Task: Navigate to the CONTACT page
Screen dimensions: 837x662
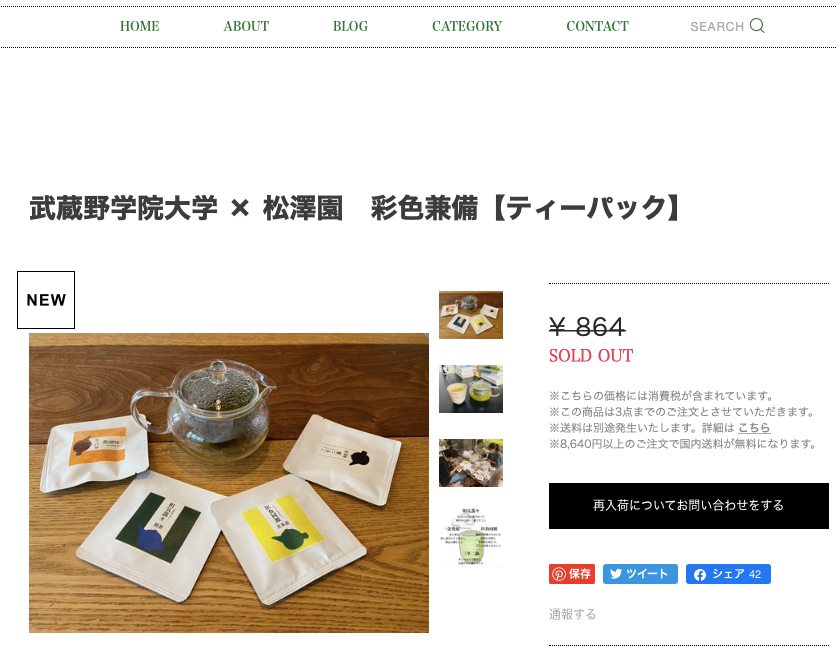Action: [597, 26]
